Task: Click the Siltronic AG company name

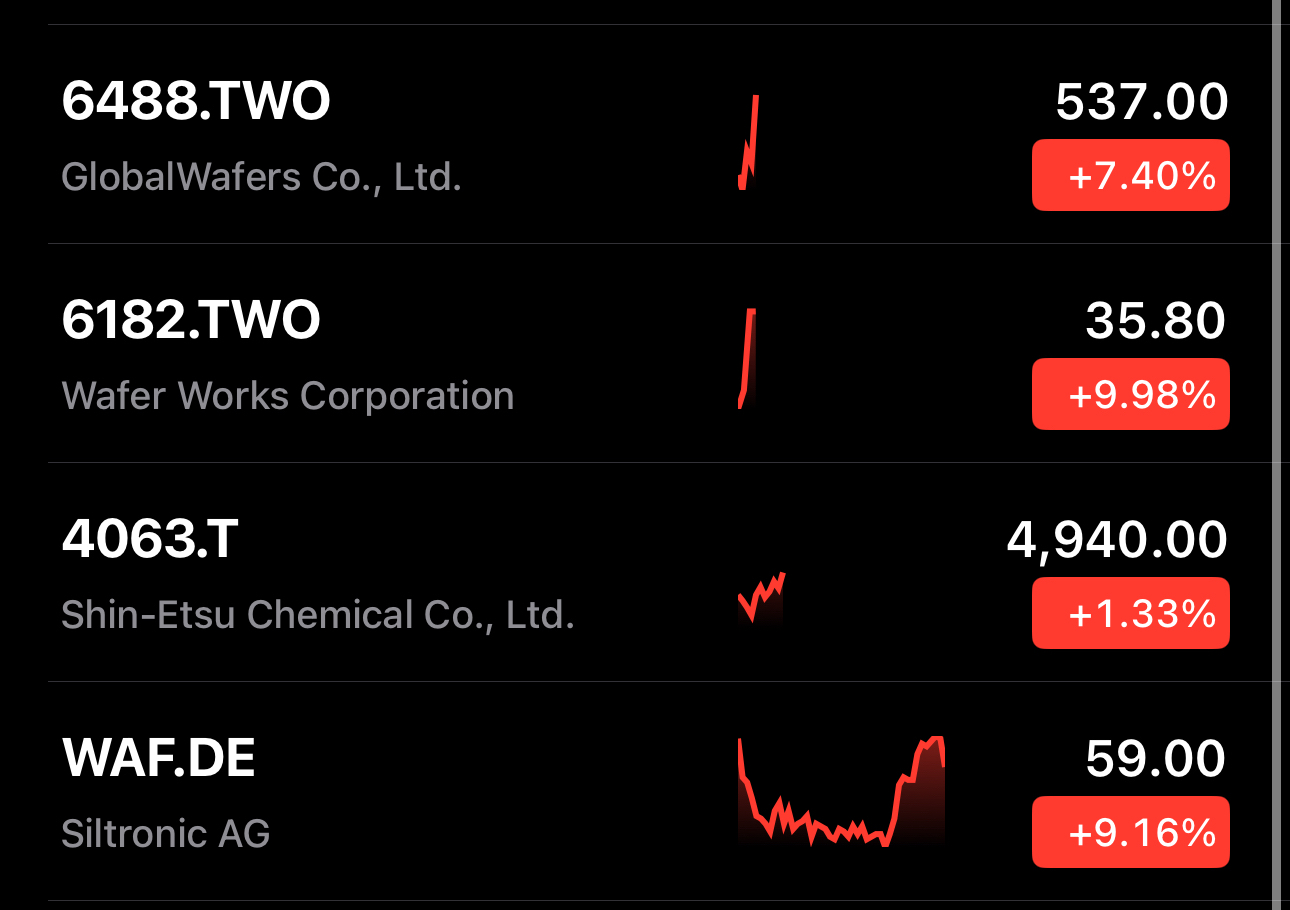Action: (166, 833)
